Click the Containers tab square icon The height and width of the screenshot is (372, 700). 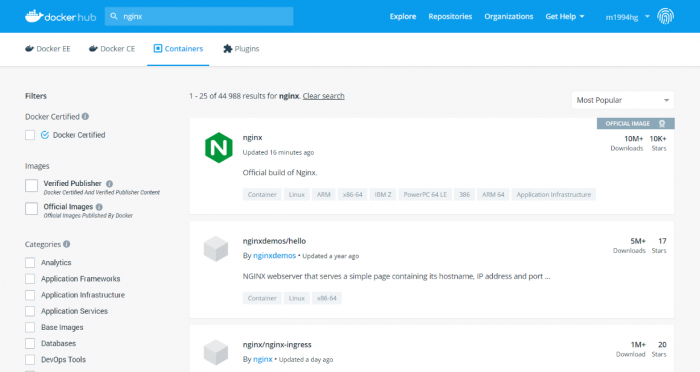coord(158,48)
